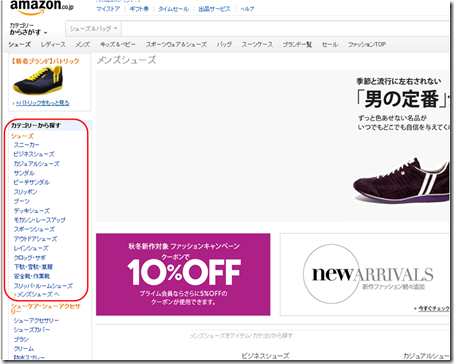454x364 pixels.
Task: Open the 10%OFF fashion campaign banner
Action: point(183,274)
